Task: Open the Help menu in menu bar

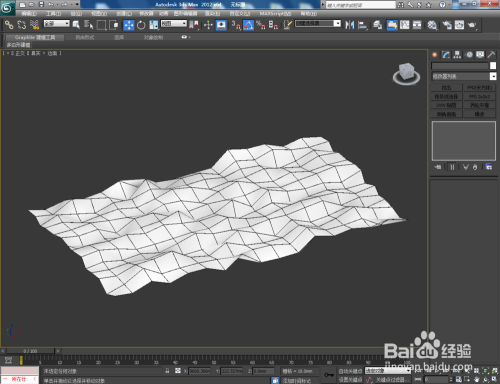Action: [x=309, y=14]
